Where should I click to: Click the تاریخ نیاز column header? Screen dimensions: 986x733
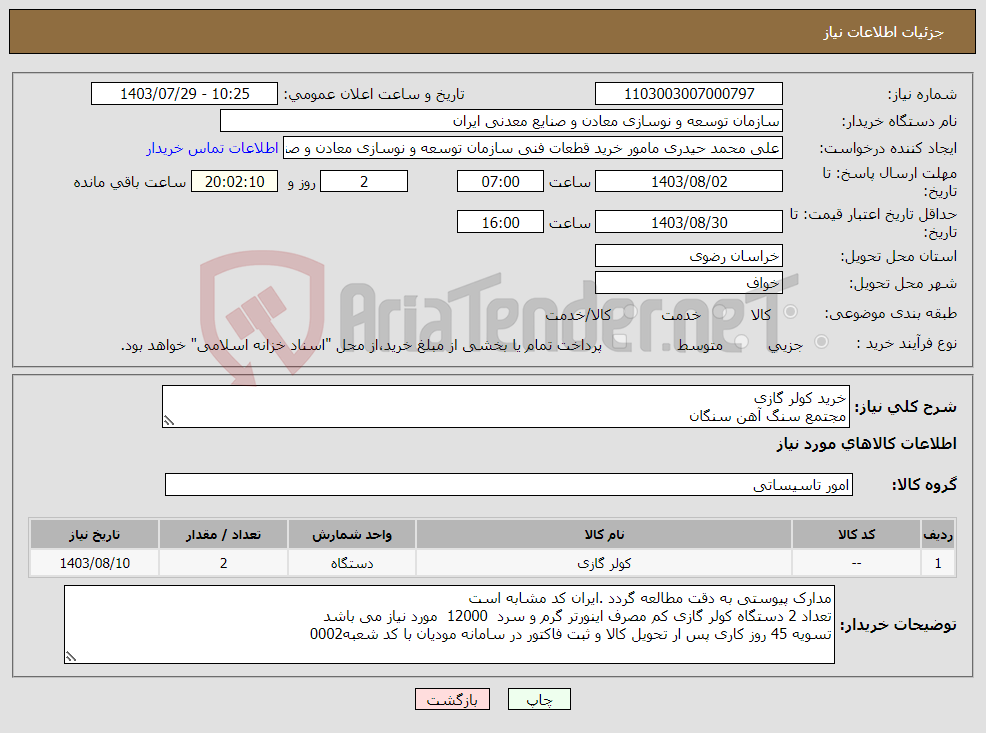coord(94,534)
